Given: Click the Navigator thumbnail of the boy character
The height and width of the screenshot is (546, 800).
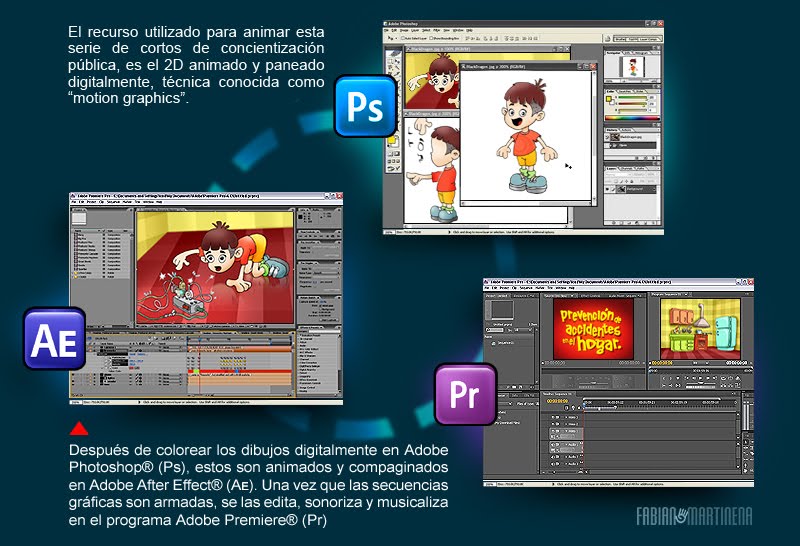Looking at the screenshot, I should tap(632, 67).
